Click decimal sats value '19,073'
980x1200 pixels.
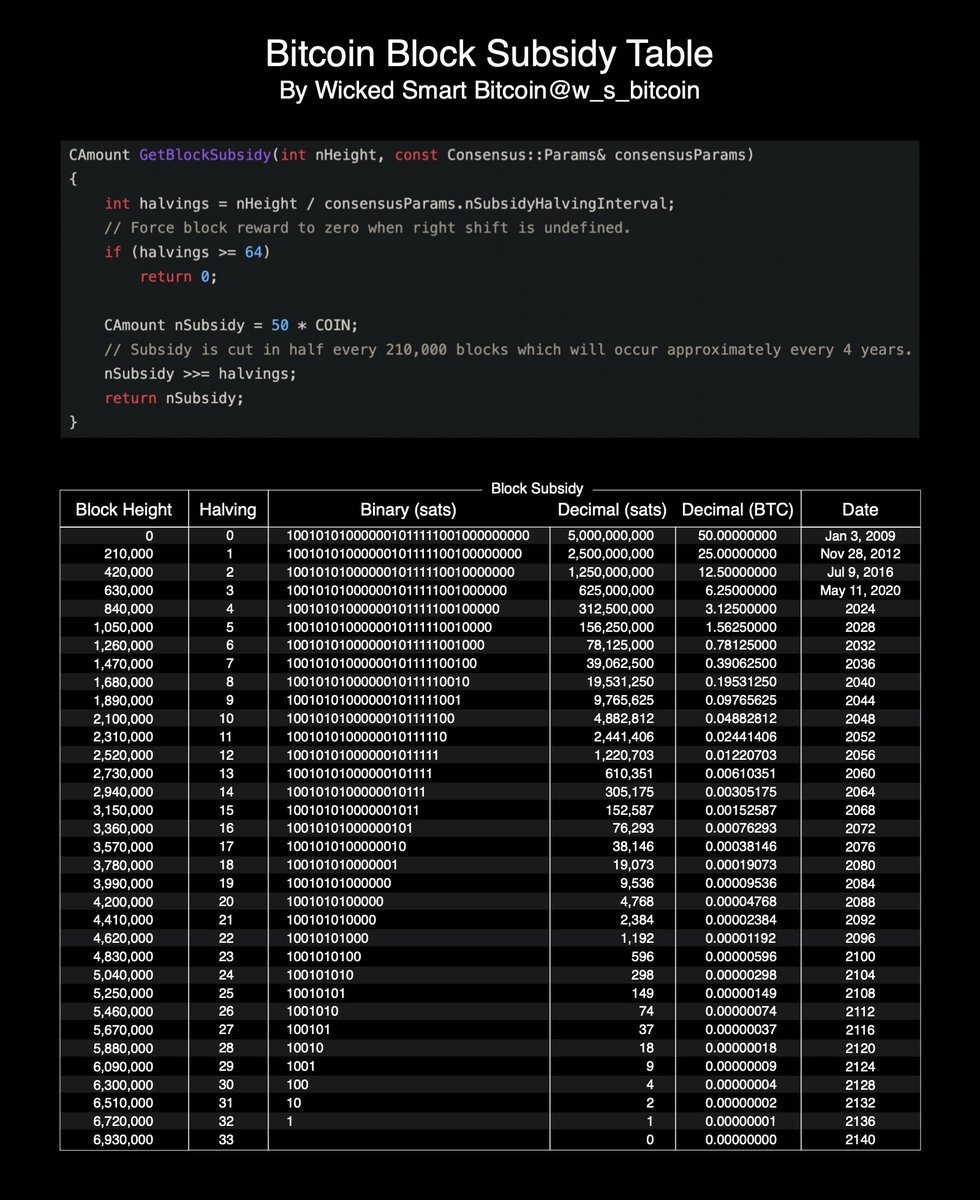coord(632,865)
